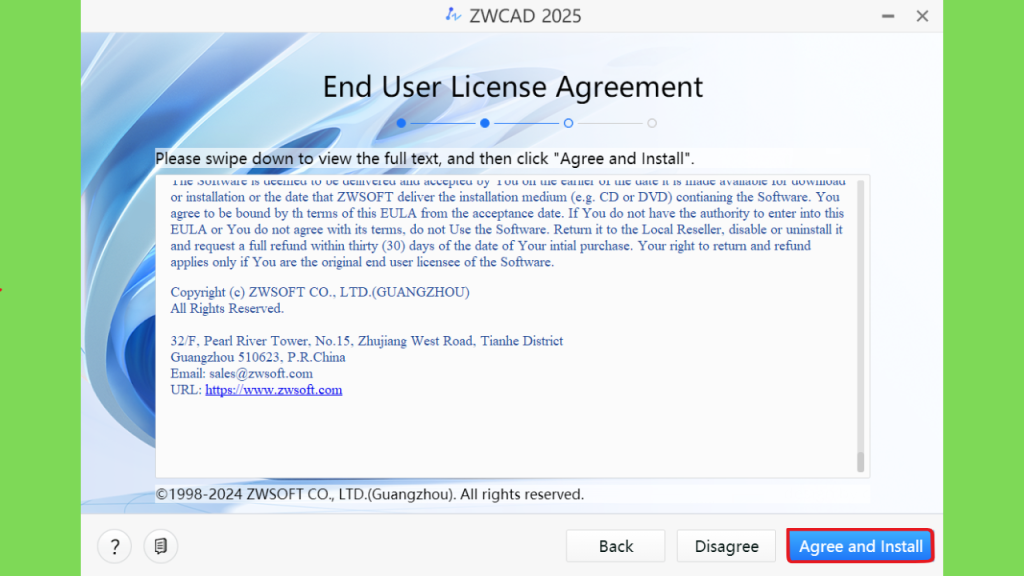Click the 'Email: sales@zwsoft.com' line

coord(242,374)
